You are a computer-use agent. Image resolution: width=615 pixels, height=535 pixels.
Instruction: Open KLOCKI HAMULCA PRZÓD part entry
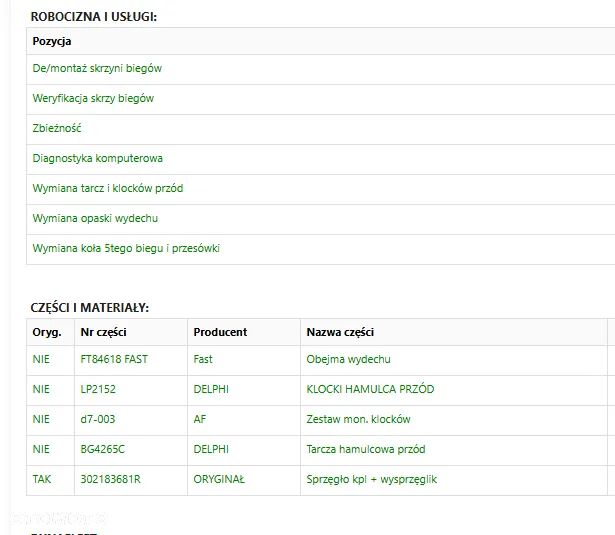point(370,389)
